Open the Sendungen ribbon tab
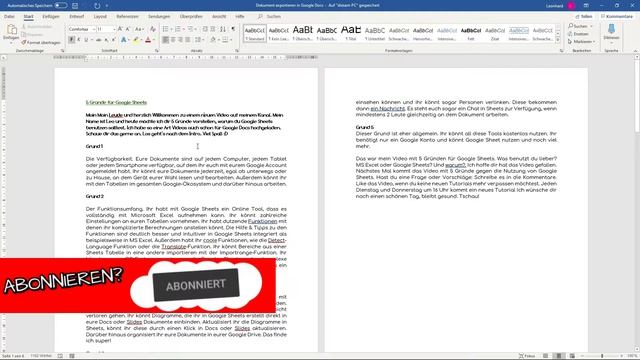This screenshot has width=640, height=360. pyautogui.click(x=159, y=16)
